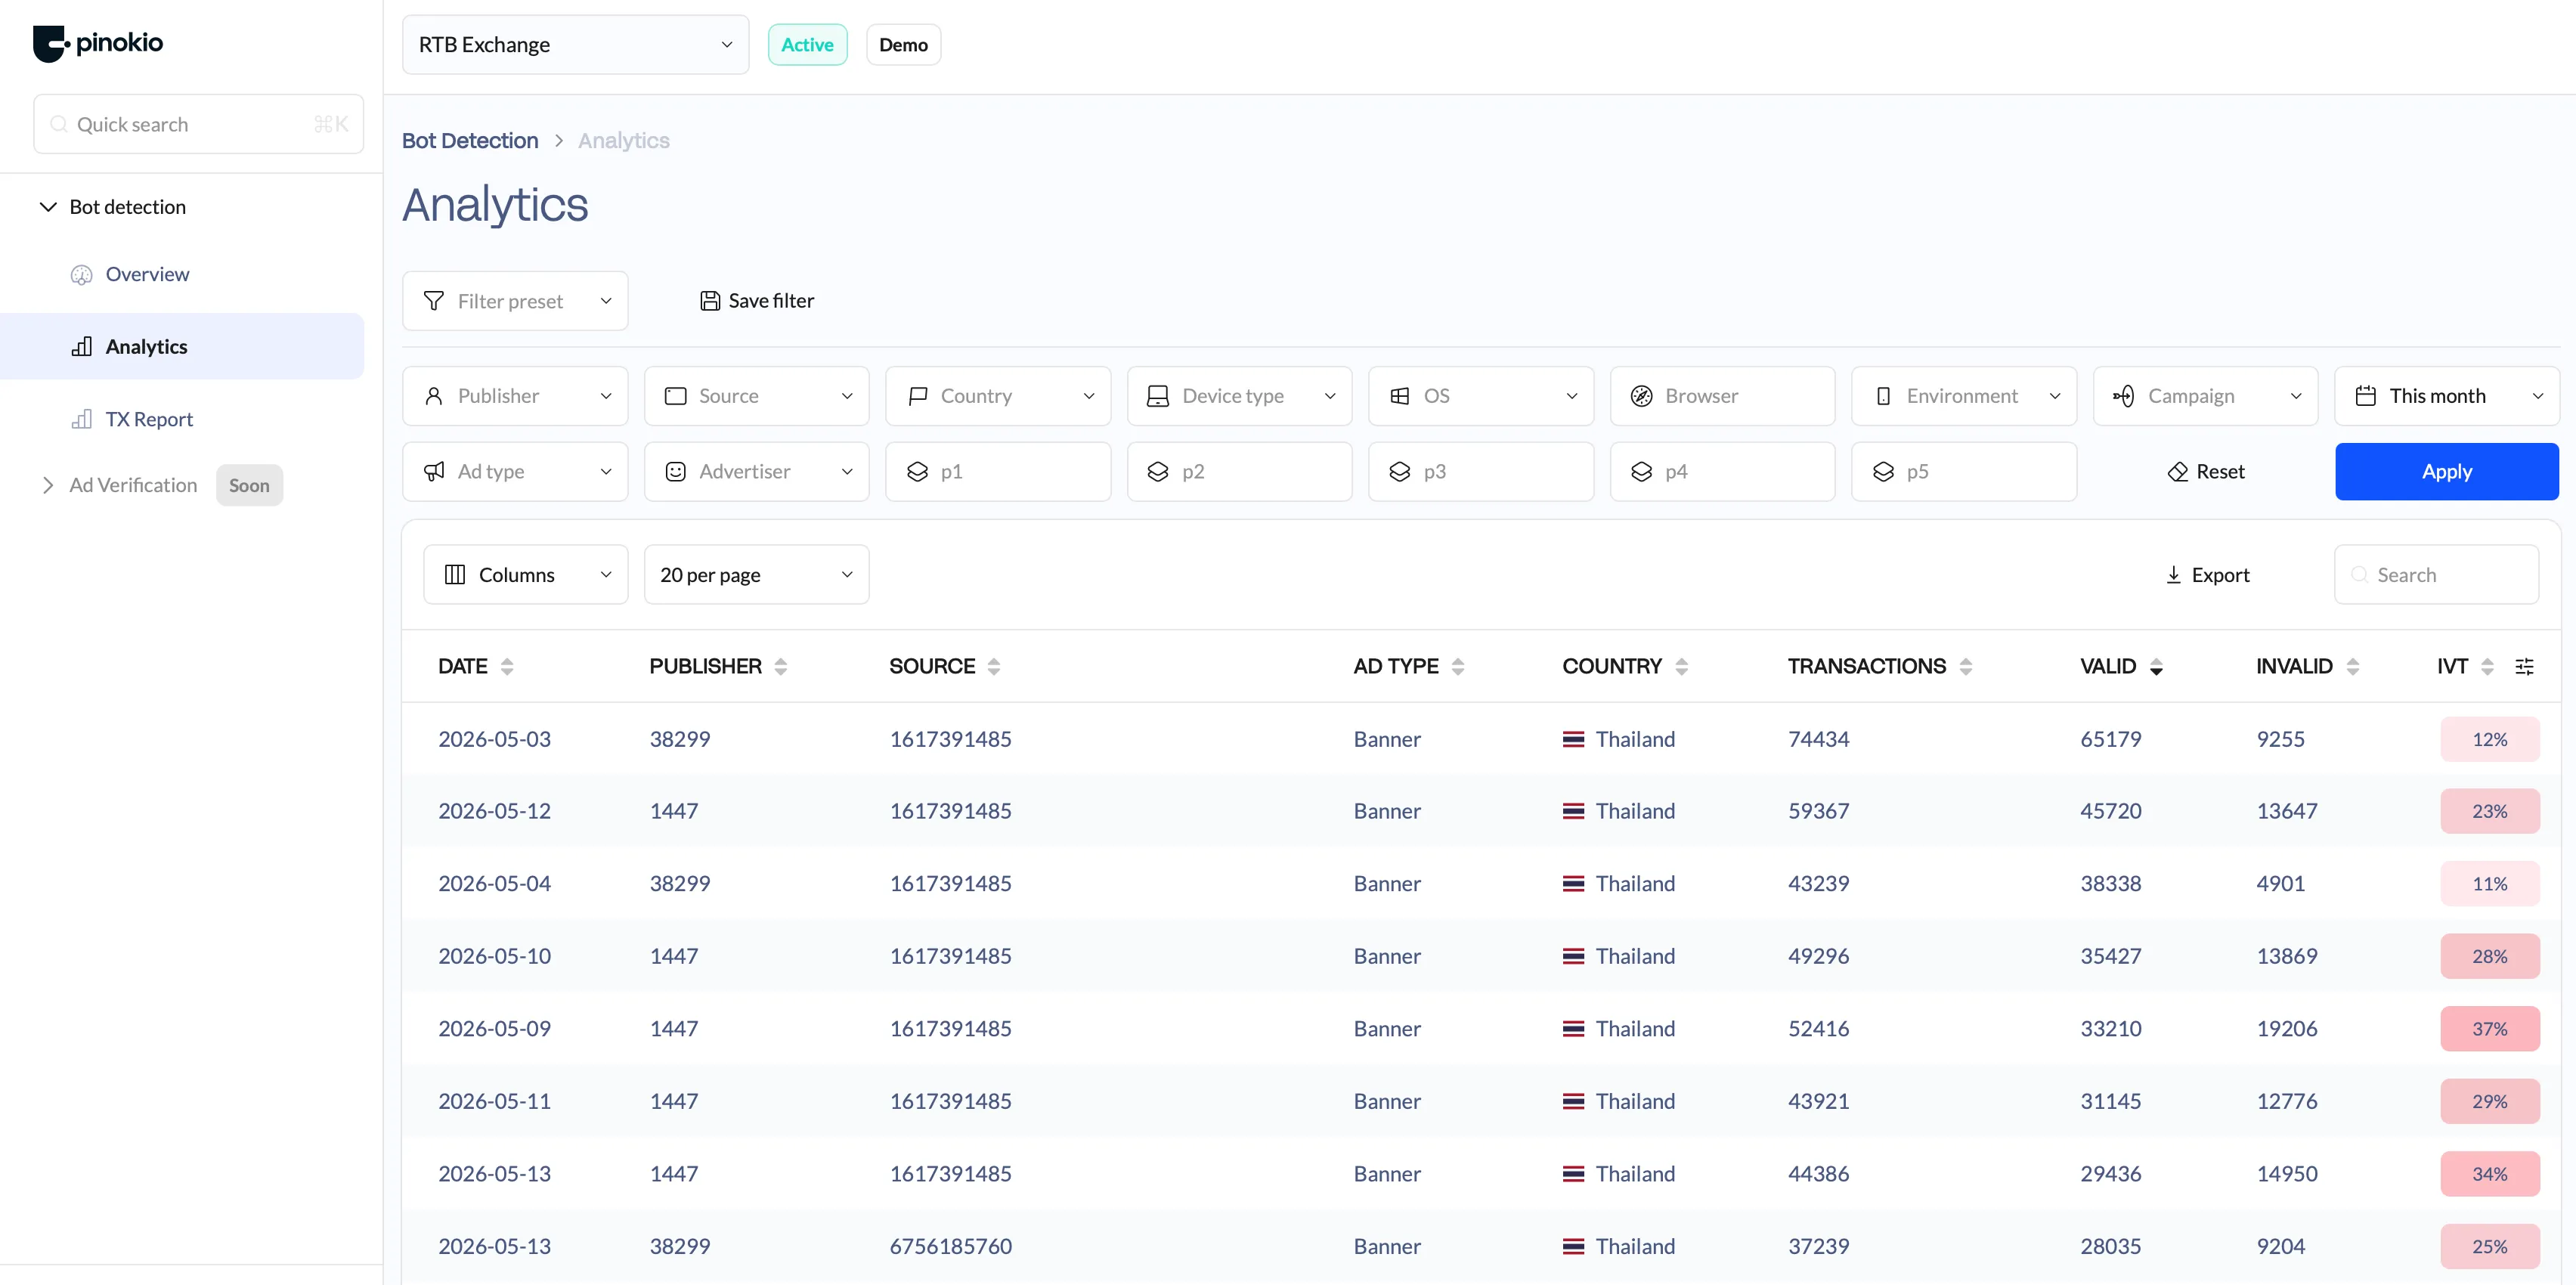Open the Publisher filter dropdown
This screenshot has width=2576, height=1285.
tap(515, 396)
